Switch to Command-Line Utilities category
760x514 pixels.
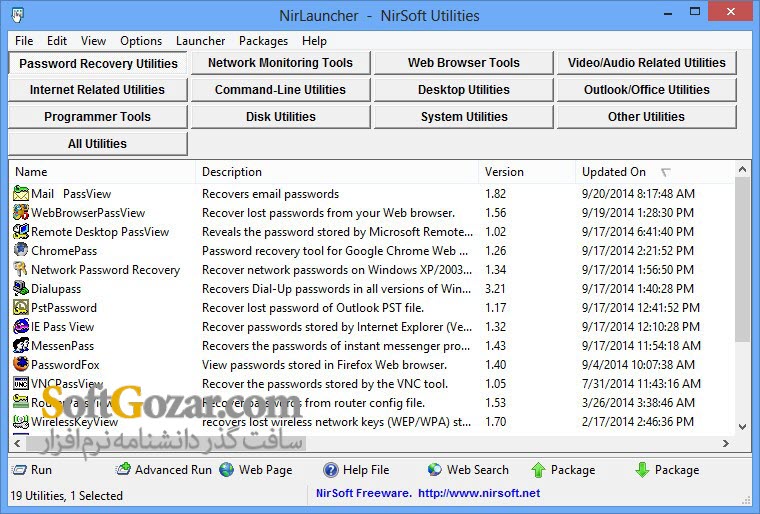pos(281,90)
